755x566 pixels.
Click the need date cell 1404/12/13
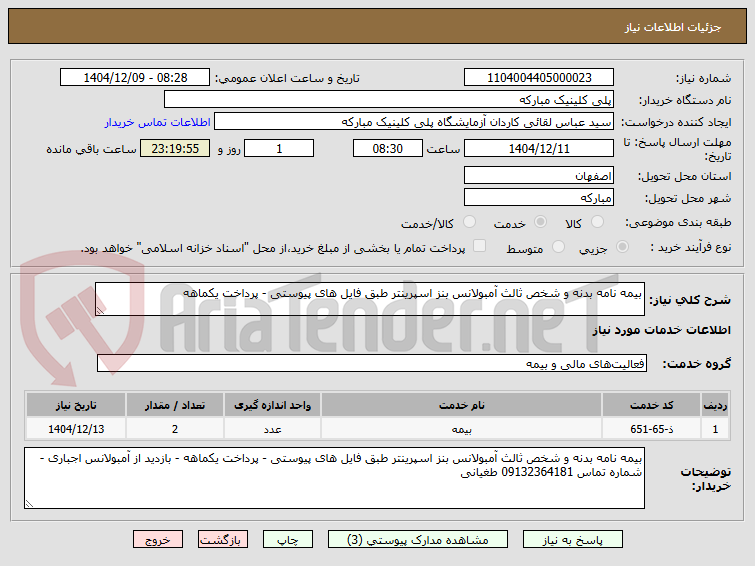tap(76, 429)
